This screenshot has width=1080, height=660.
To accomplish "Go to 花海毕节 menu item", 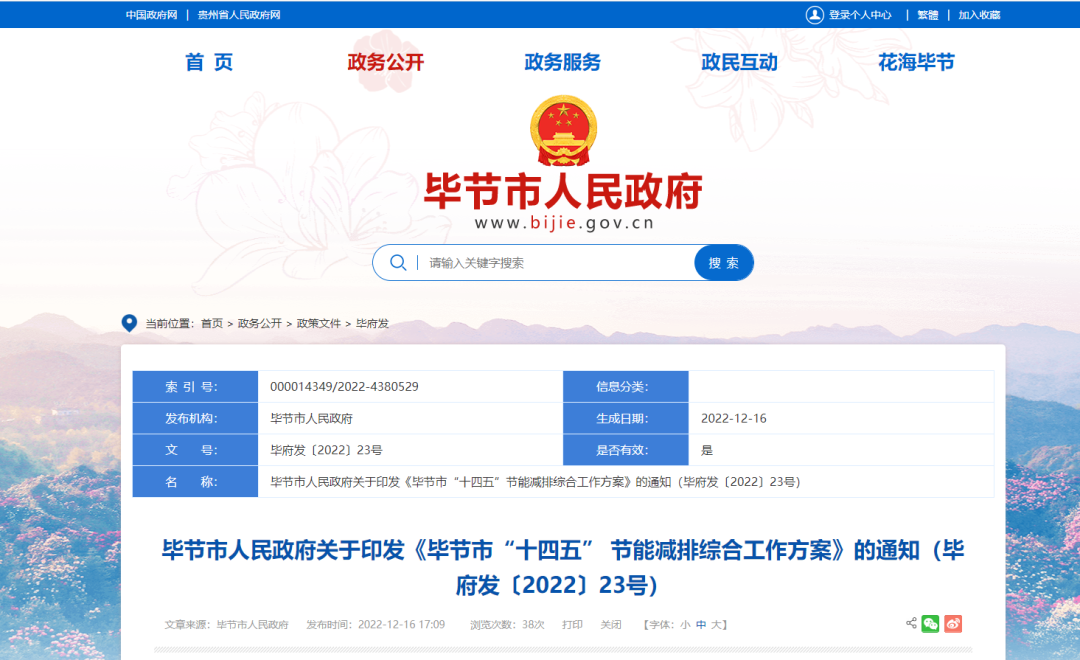I will [x=916, y=62].
